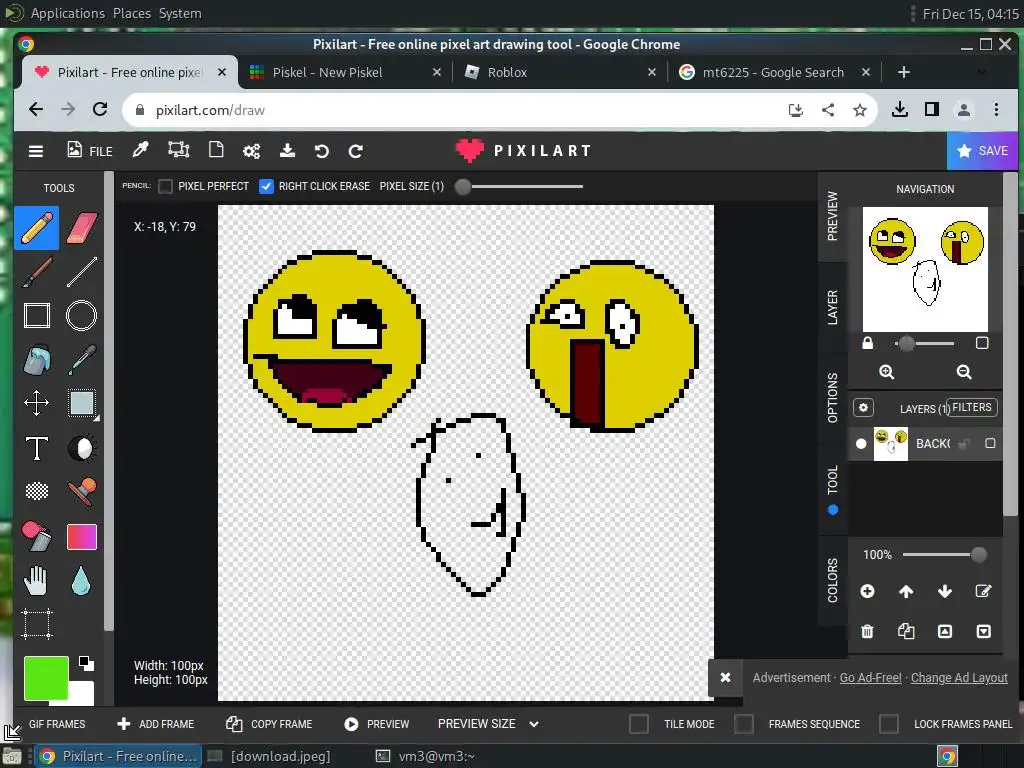Click the download icon in Pixilart toolbar
1024x768 pixels.
pyautogui.click(x=287, y=151)
